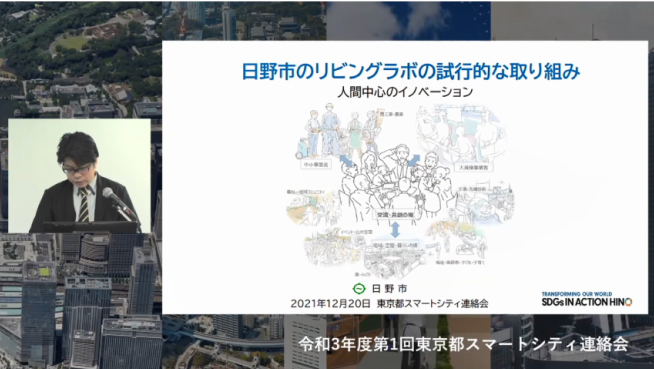Click the presentation slide image
Screen dimensions: 654x369
click(405, 177)
